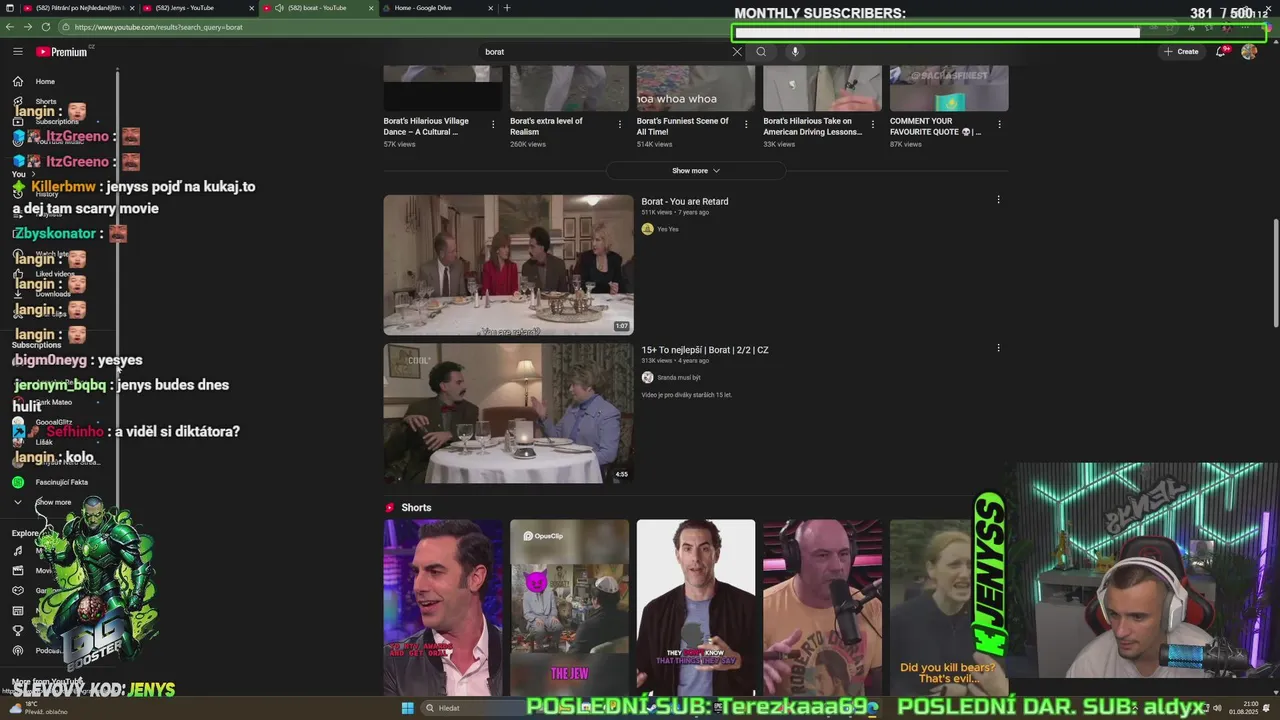Expand sidebar subscriptions with Show more
The height and width of the screenshot is (720, 1280).
[54, 502]
